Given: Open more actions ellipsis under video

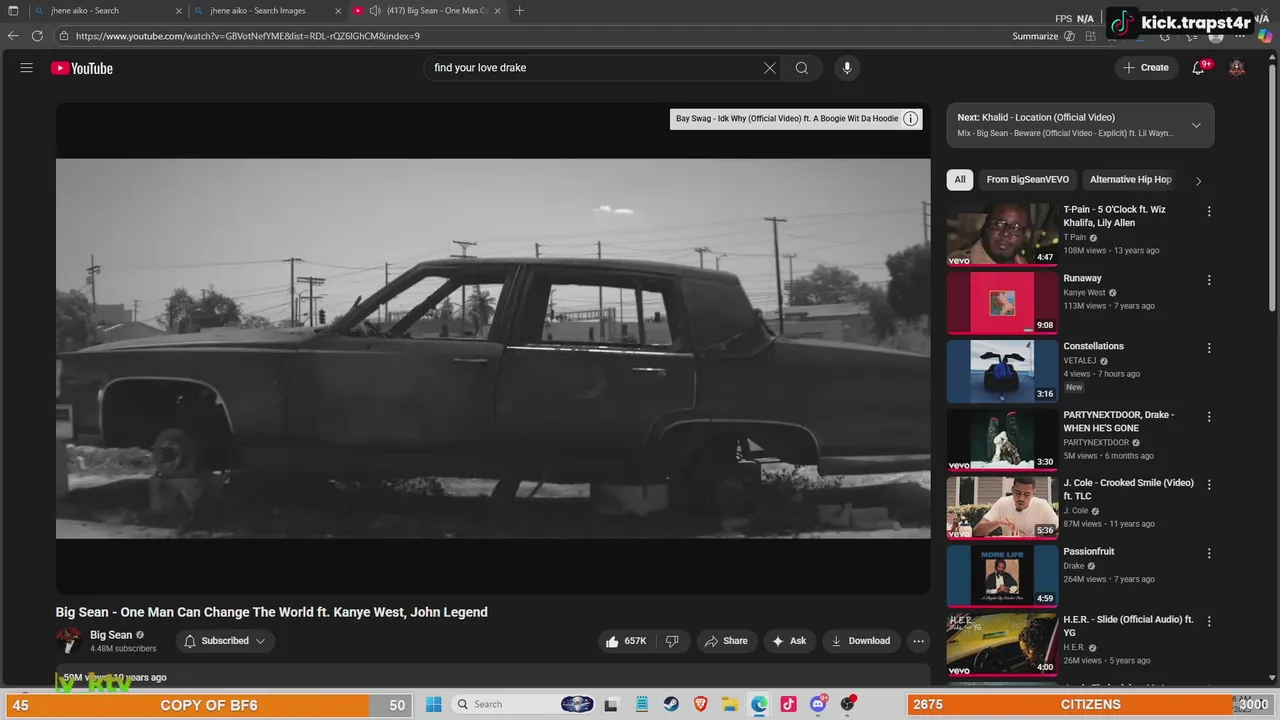Looking at the screenshot, I should click(919, 641).
